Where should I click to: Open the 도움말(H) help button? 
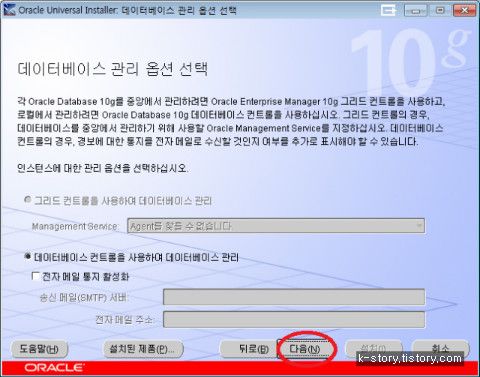point(39,349)
